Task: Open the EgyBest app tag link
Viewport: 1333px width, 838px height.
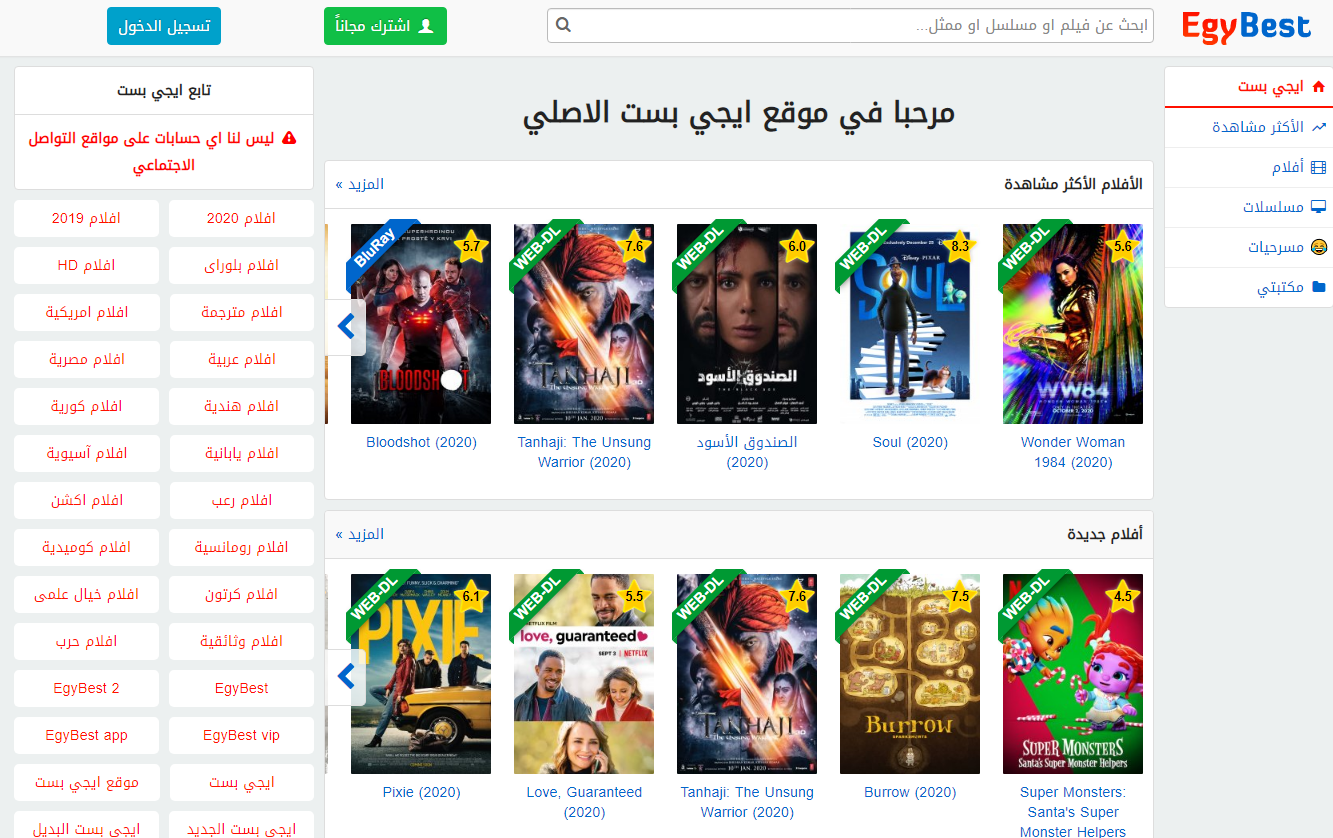Action: (87, 735)
